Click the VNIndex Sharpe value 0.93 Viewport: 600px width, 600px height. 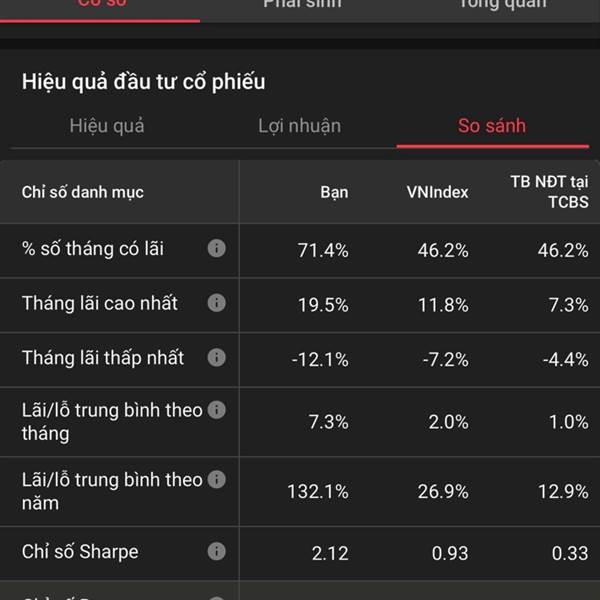(x=450, y=553)
